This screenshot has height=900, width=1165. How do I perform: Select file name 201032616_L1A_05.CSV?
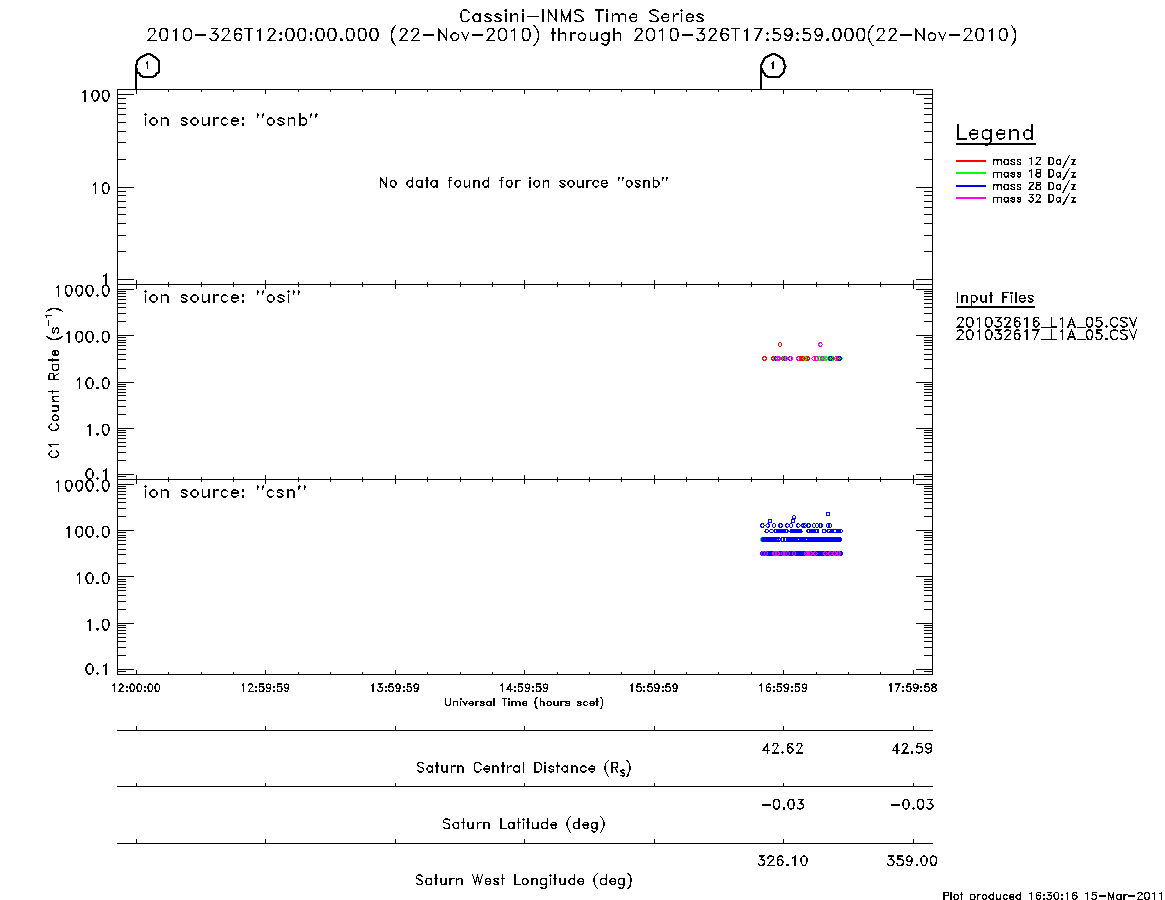point(1046,323)
